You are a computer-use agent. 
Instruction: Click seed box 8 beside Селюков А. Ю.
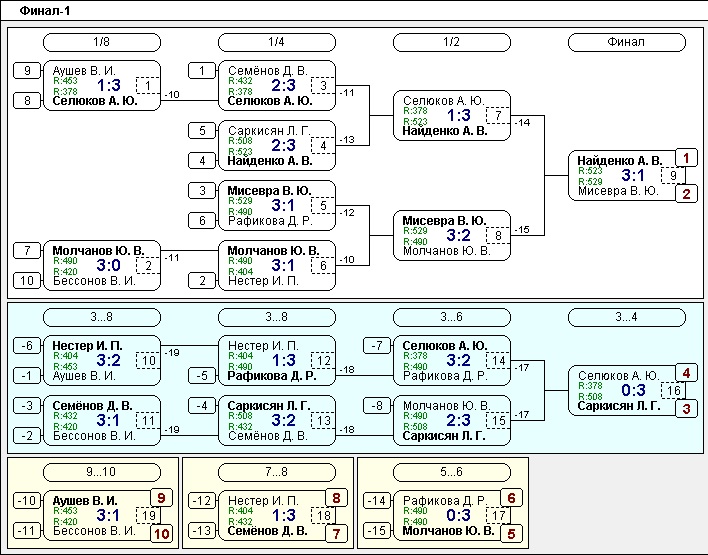[x=27, y=100]
